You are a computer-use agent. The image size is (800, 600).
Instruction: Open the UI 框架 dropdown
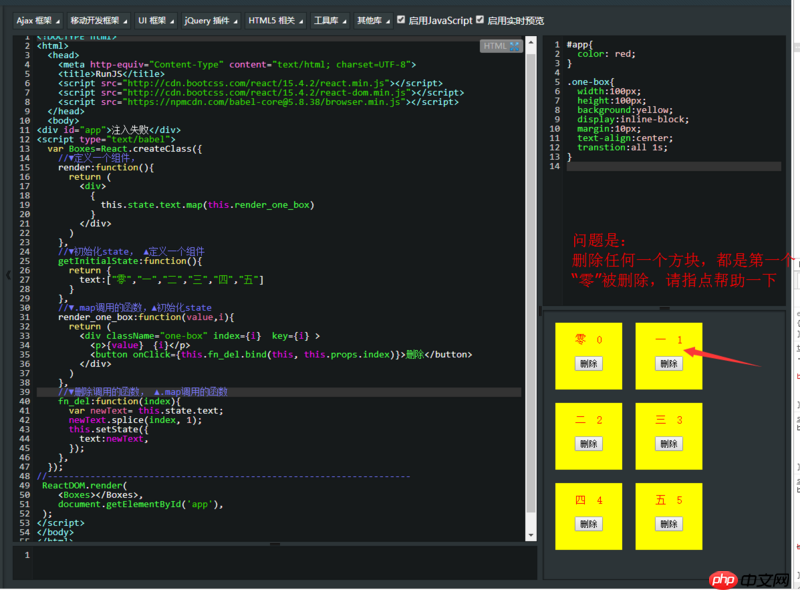click(156, 21)
